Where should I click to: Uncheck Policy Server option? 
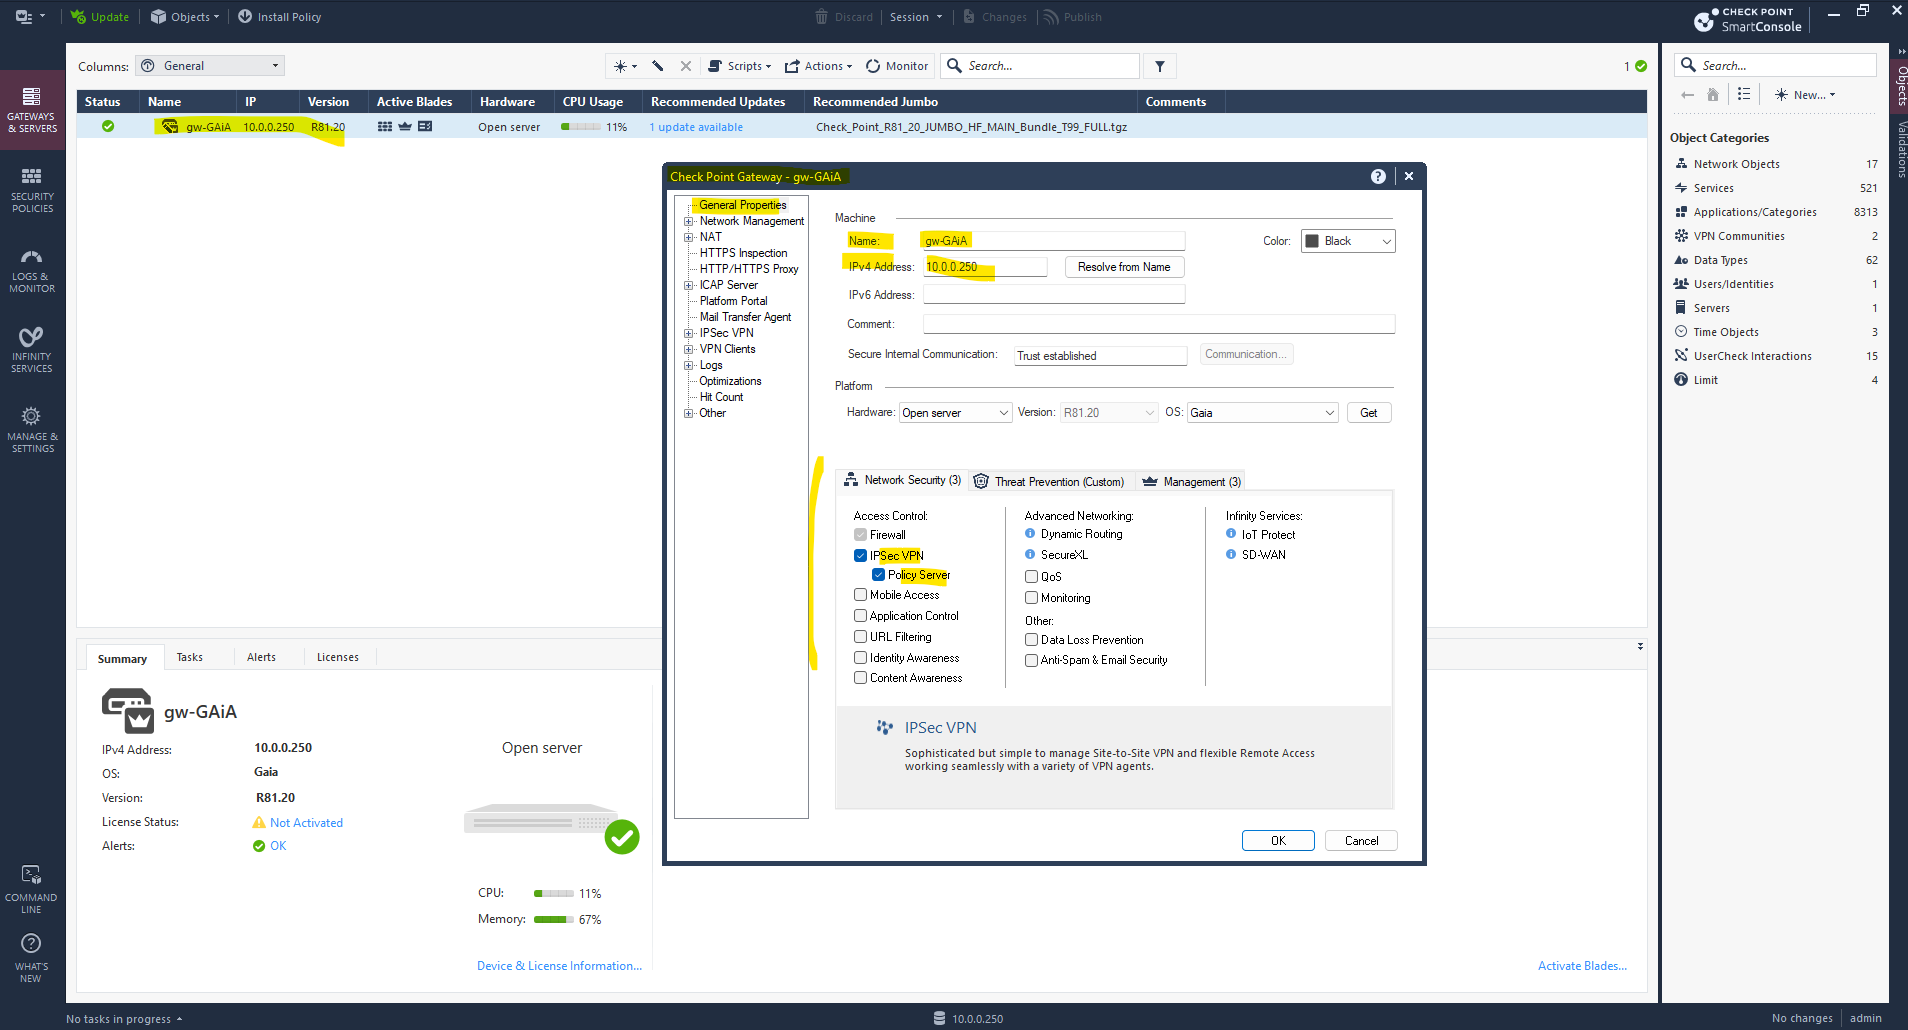878,575
